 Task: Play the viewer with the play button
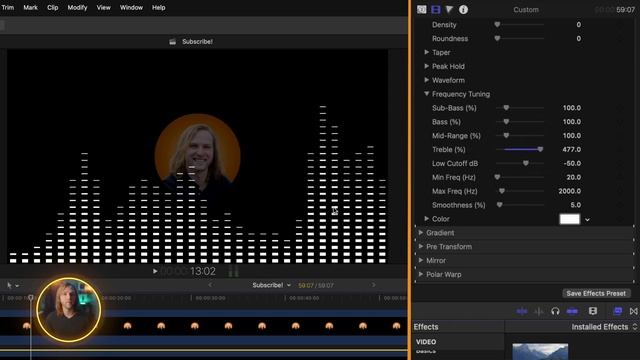click(155, 271)
